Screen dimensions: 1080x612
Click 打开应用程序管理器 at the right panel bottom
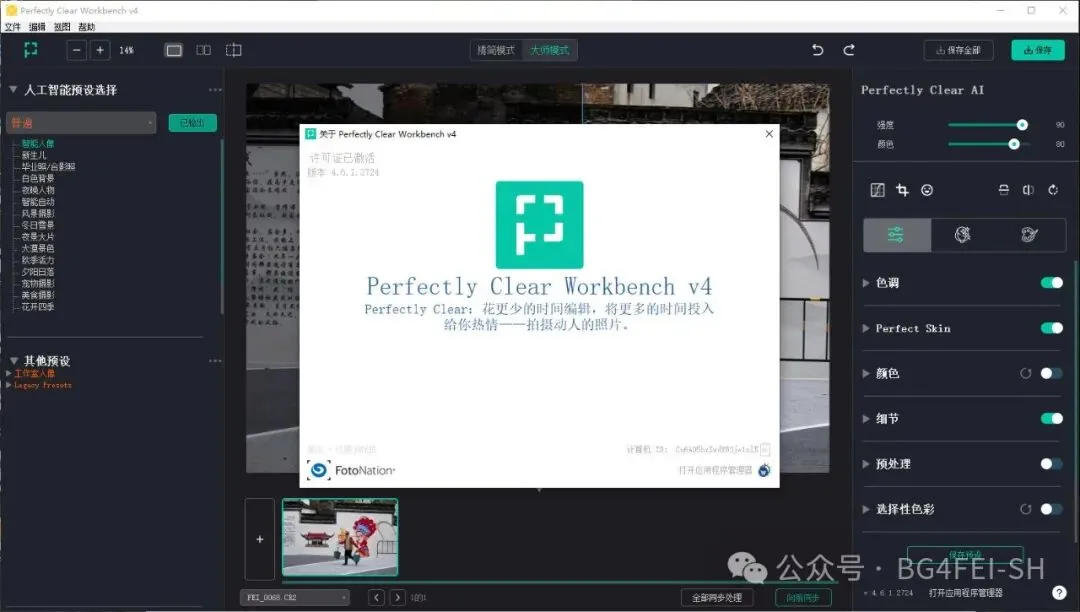pyautogui.click(x=966, y=593)
